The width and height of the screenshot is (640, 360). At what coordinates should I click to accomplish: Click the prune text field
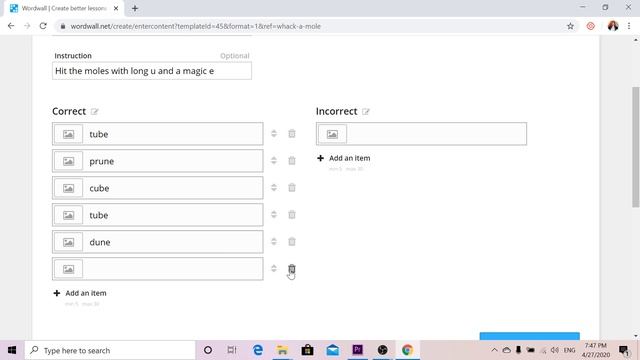173,161
